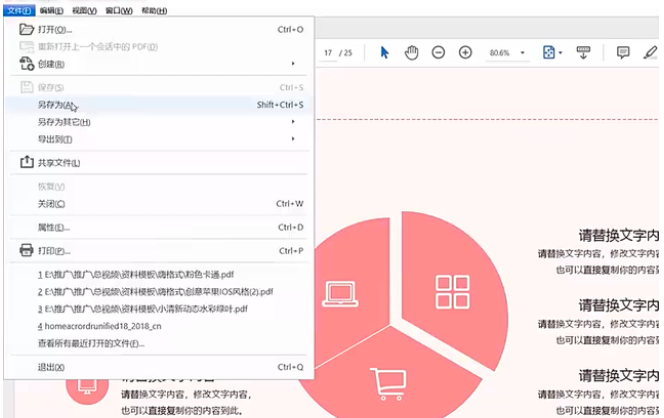Click 查看所有最近打开的文件 entry

pyautogui.click(x=91, y=343)
